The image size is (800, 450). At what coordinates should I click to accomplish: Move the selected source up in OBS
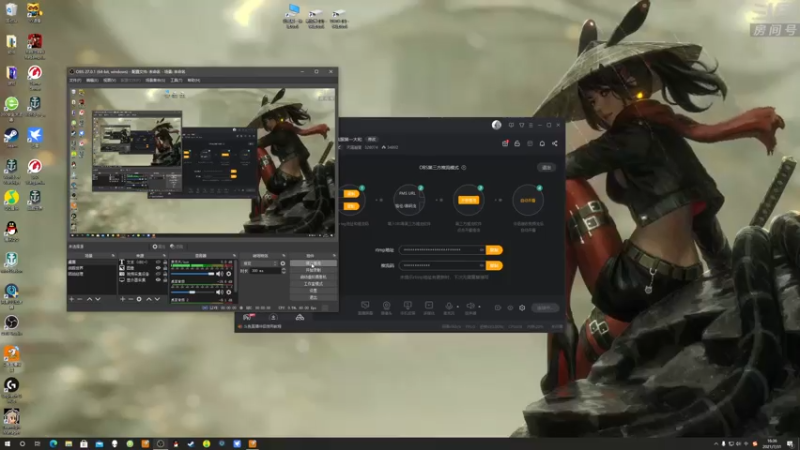pos(149,299)
